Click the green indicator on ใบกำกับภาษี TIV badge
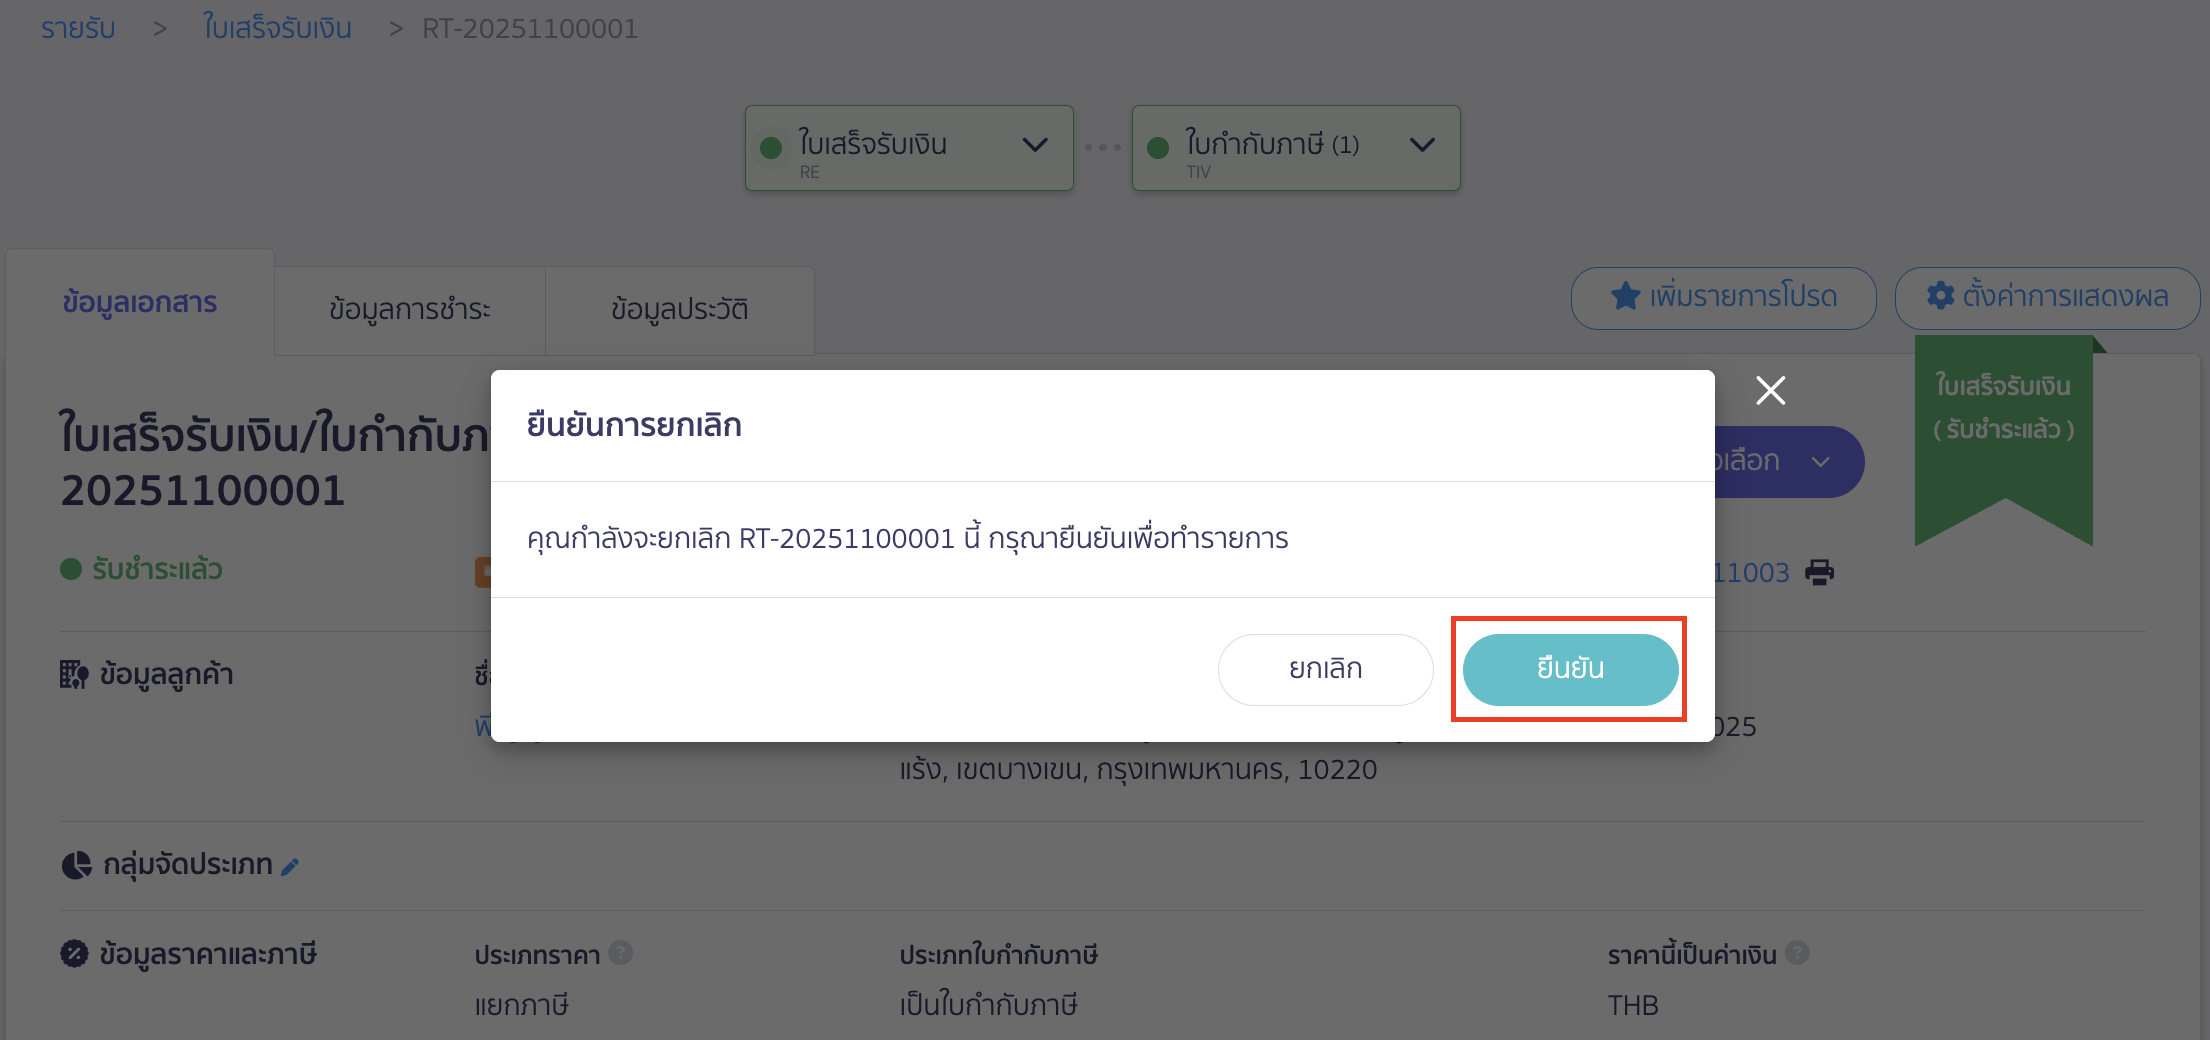Viewport: 2210px width, 1040px height. pos(1158,146)
